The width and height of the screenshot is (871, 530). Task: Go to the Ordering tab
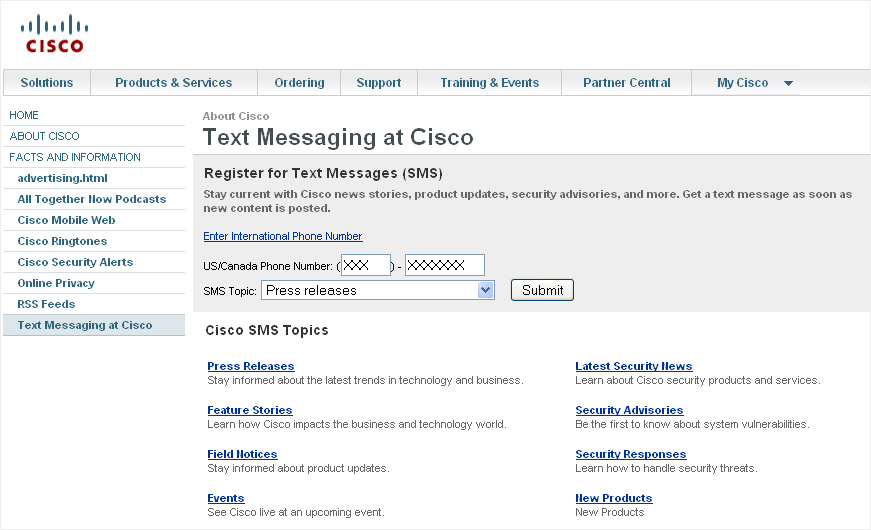click(x=299, y=83)
